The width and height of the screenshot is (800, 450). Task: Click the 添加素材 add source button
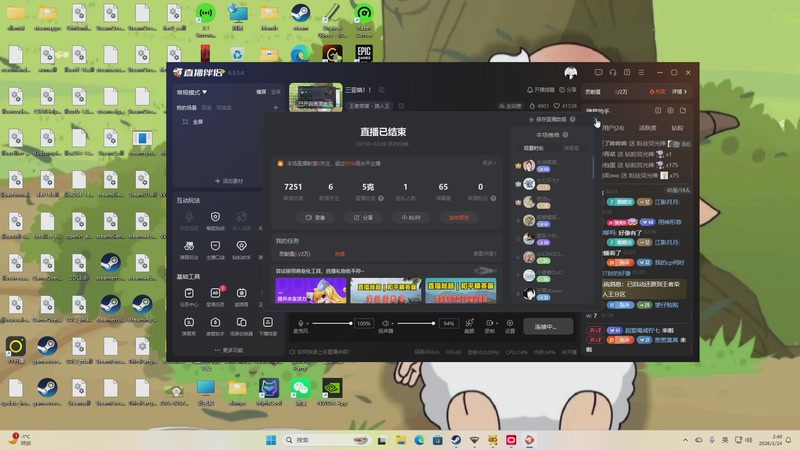tap(229, 181)
